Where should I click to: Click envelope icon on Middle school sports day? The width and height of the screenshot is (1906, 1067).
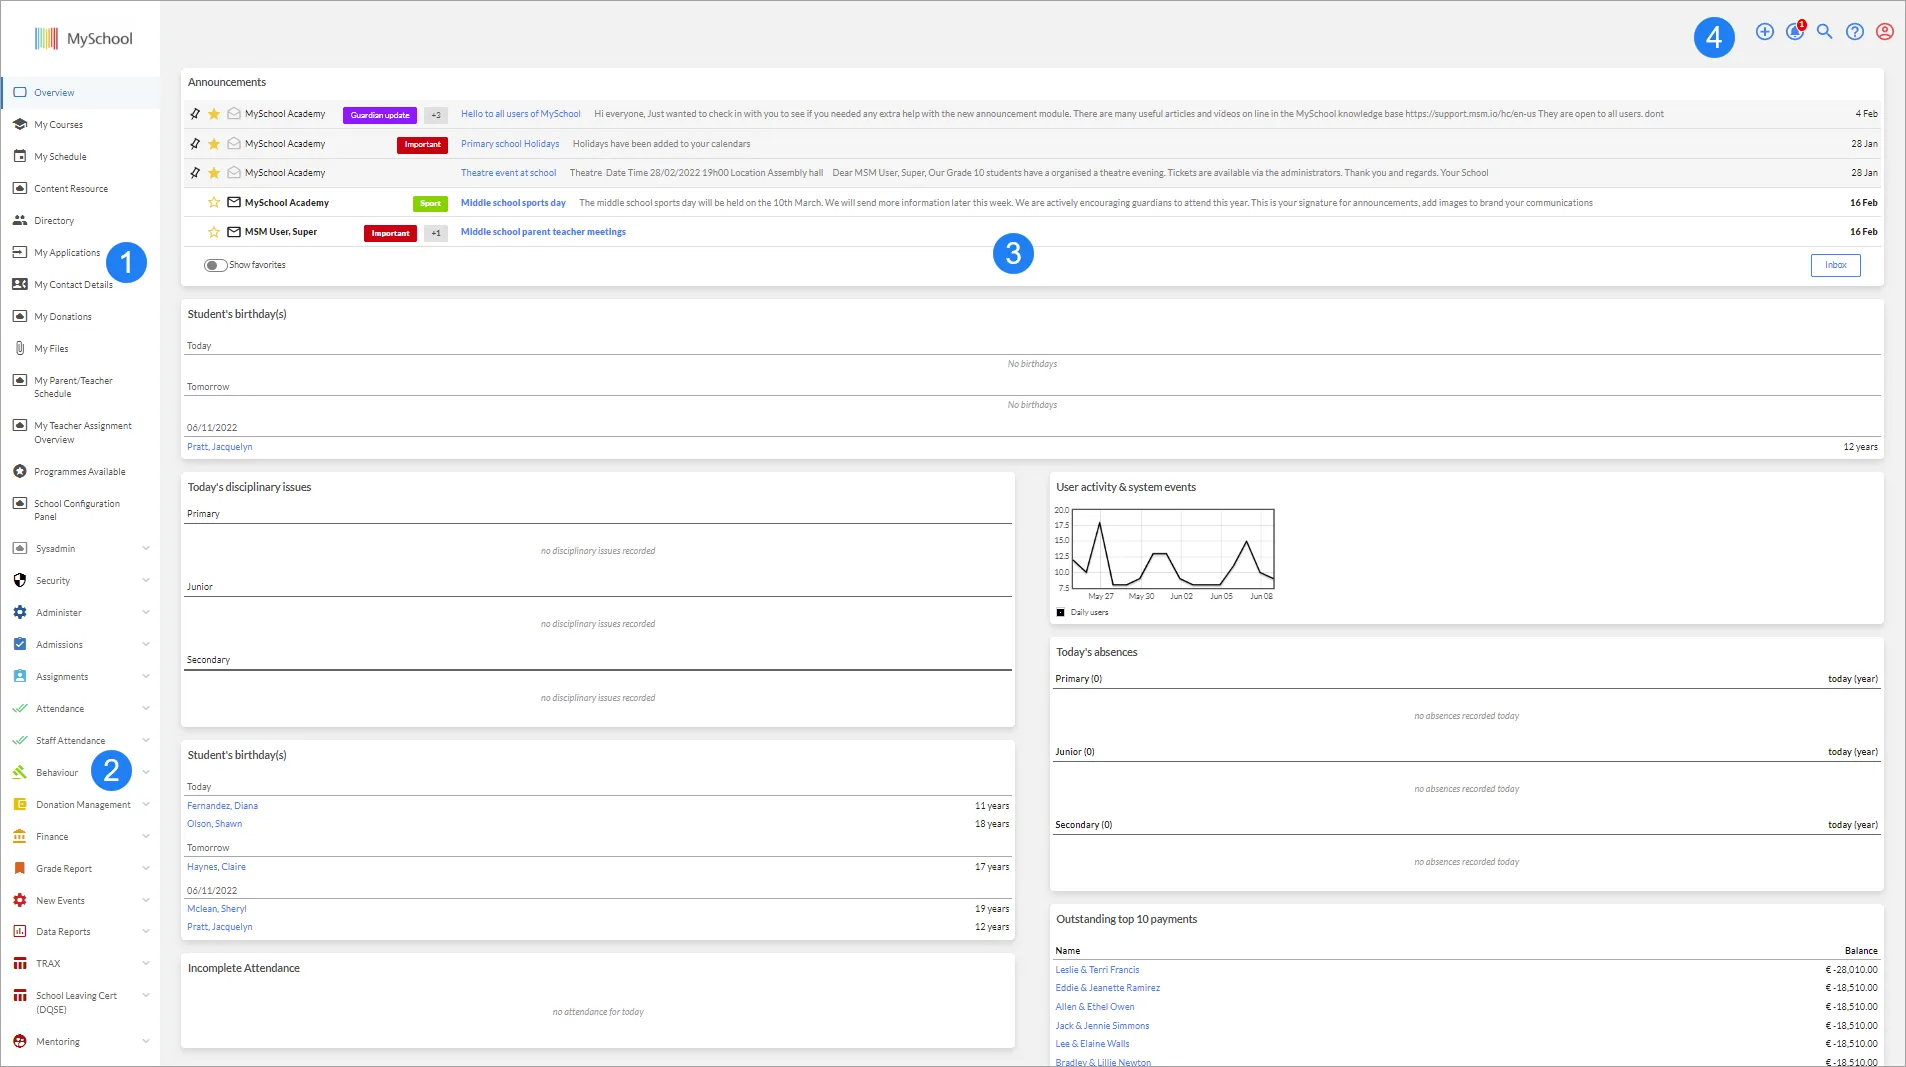(x=234, y=203)
